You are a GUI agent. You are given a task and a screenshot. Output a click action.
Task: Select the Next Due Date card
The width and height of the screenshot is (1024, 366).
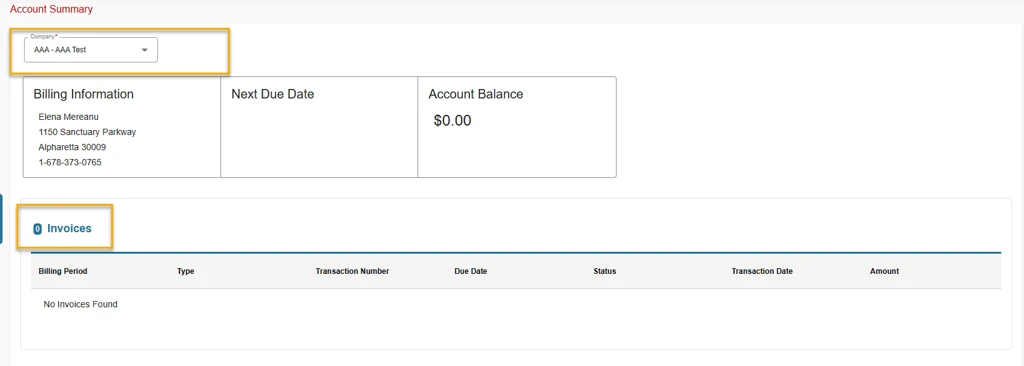(319, 127)
